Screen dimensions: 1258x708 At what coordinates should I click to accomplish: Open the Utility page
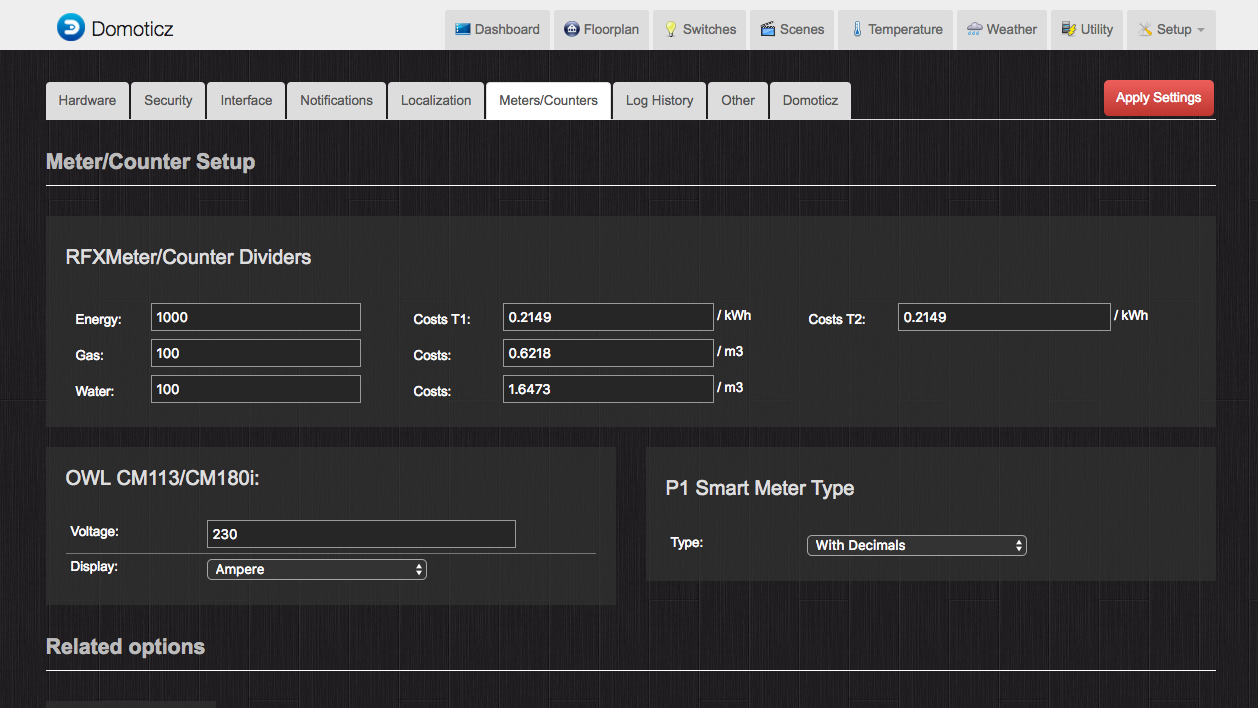(x=1086, y=29)
